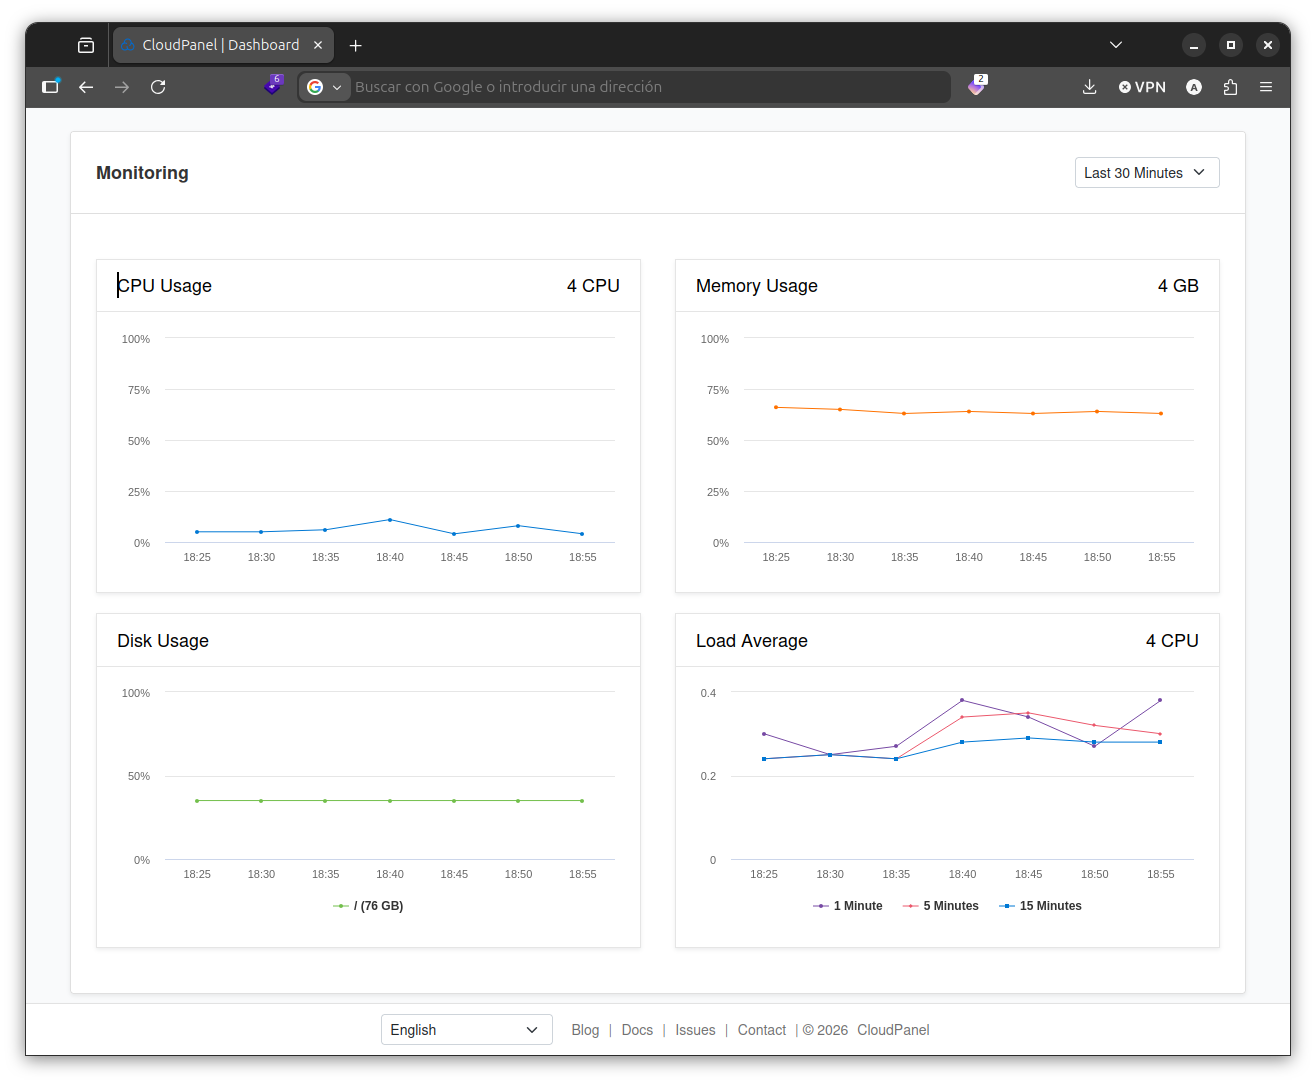Viewport: 1316px width, 1084px height.
Task: Open a new browser tab
Action: (x=355, y=45)
